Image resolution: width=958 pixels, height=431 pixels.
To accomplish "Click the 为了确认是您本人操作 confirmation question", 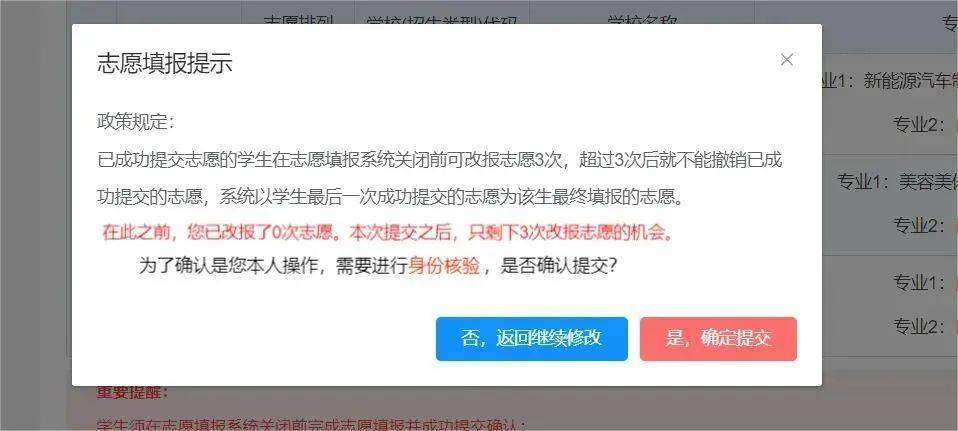I will 377,267.
